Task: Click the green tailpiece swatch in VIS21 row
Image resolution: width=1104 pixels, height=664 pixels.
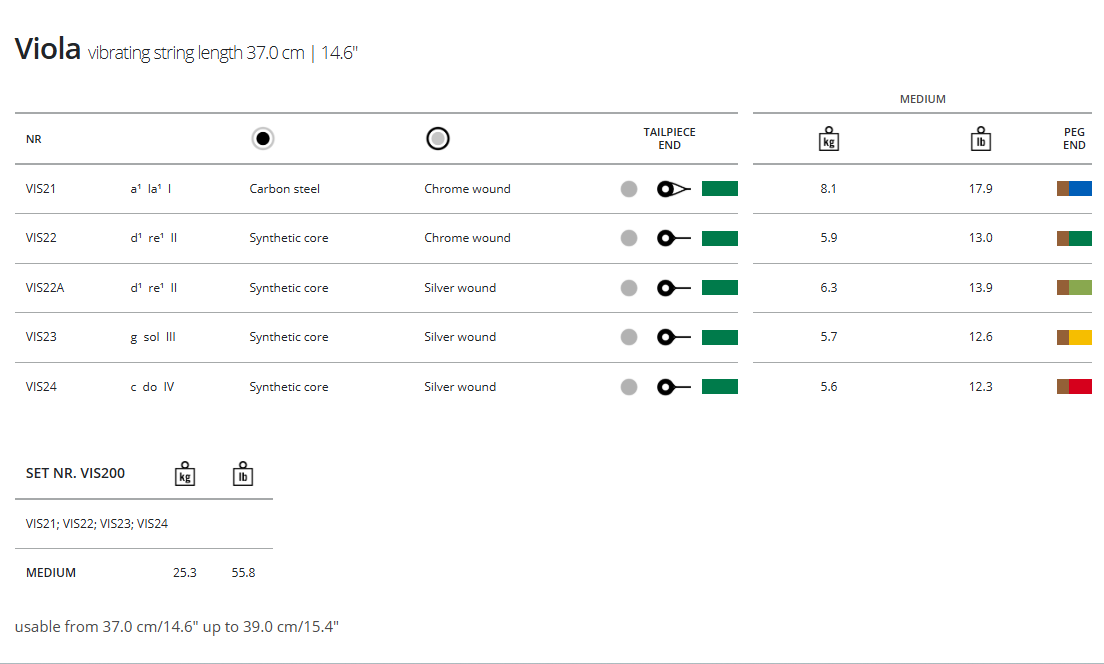Action: [x=720, y=189]
